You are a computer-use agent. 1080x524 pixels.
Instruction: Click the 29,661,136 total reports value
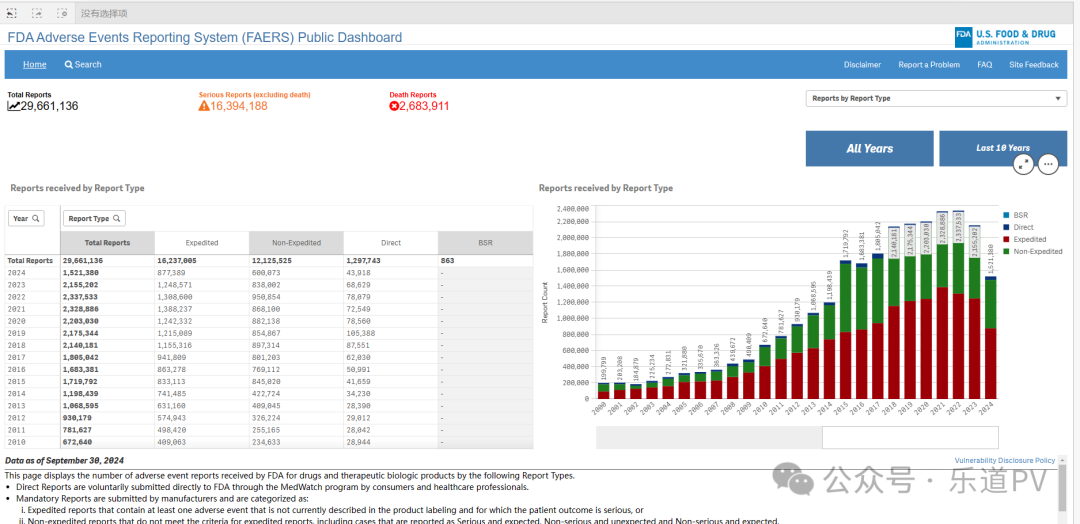(50, 106)
